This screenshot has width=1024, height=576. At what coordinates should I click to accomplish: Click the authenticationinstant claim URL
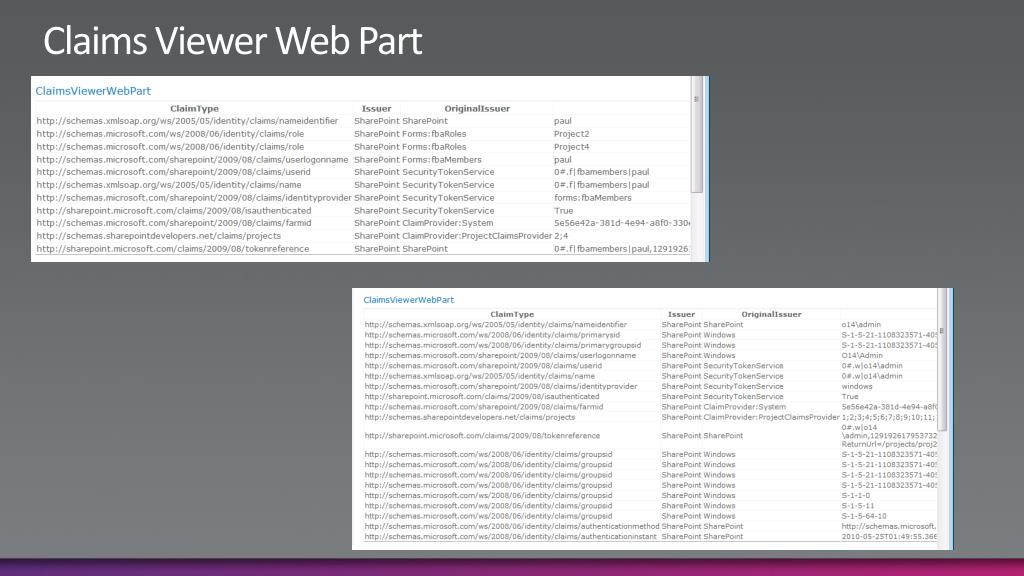(x=511, y=536)
